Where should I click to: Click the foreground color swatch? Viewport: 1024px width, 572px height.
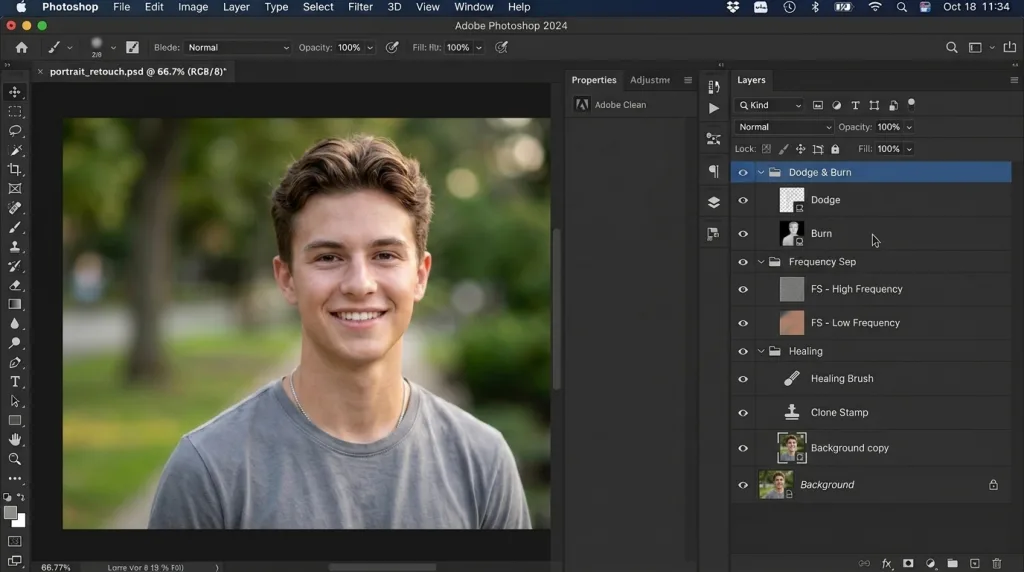click(10, 513)
